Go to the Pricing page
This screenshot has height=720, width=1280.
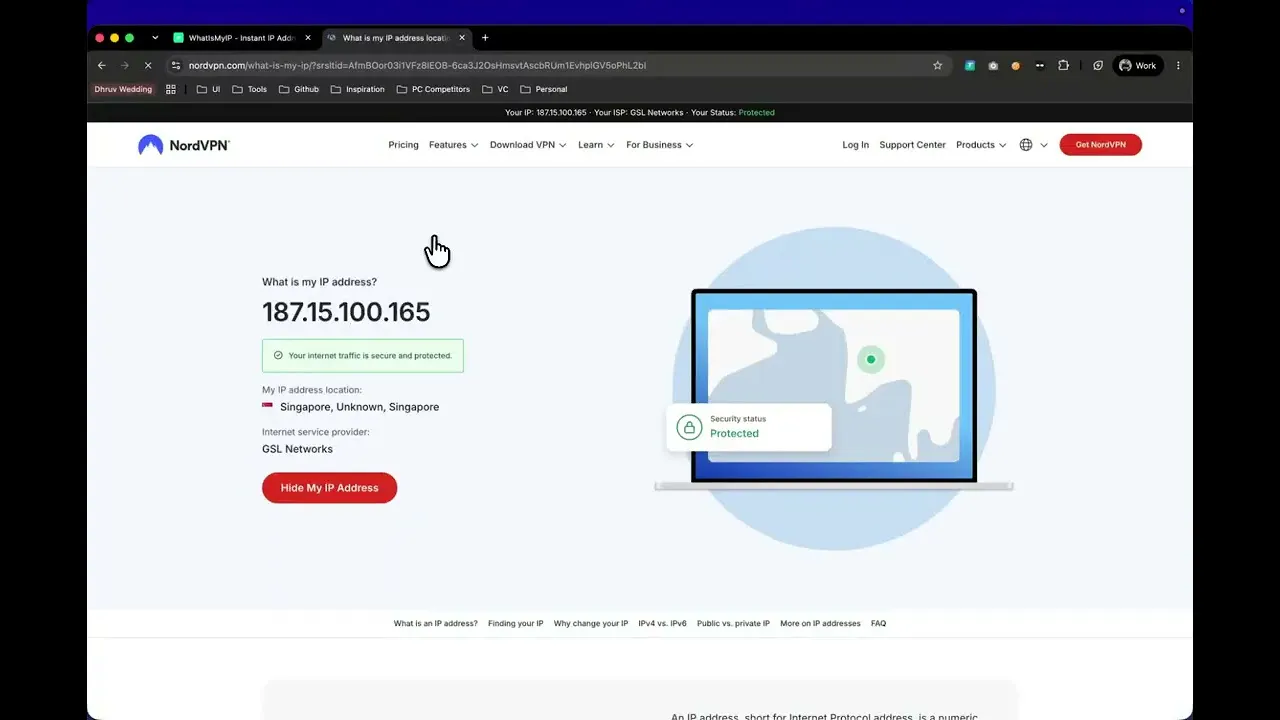click(403, 145)
